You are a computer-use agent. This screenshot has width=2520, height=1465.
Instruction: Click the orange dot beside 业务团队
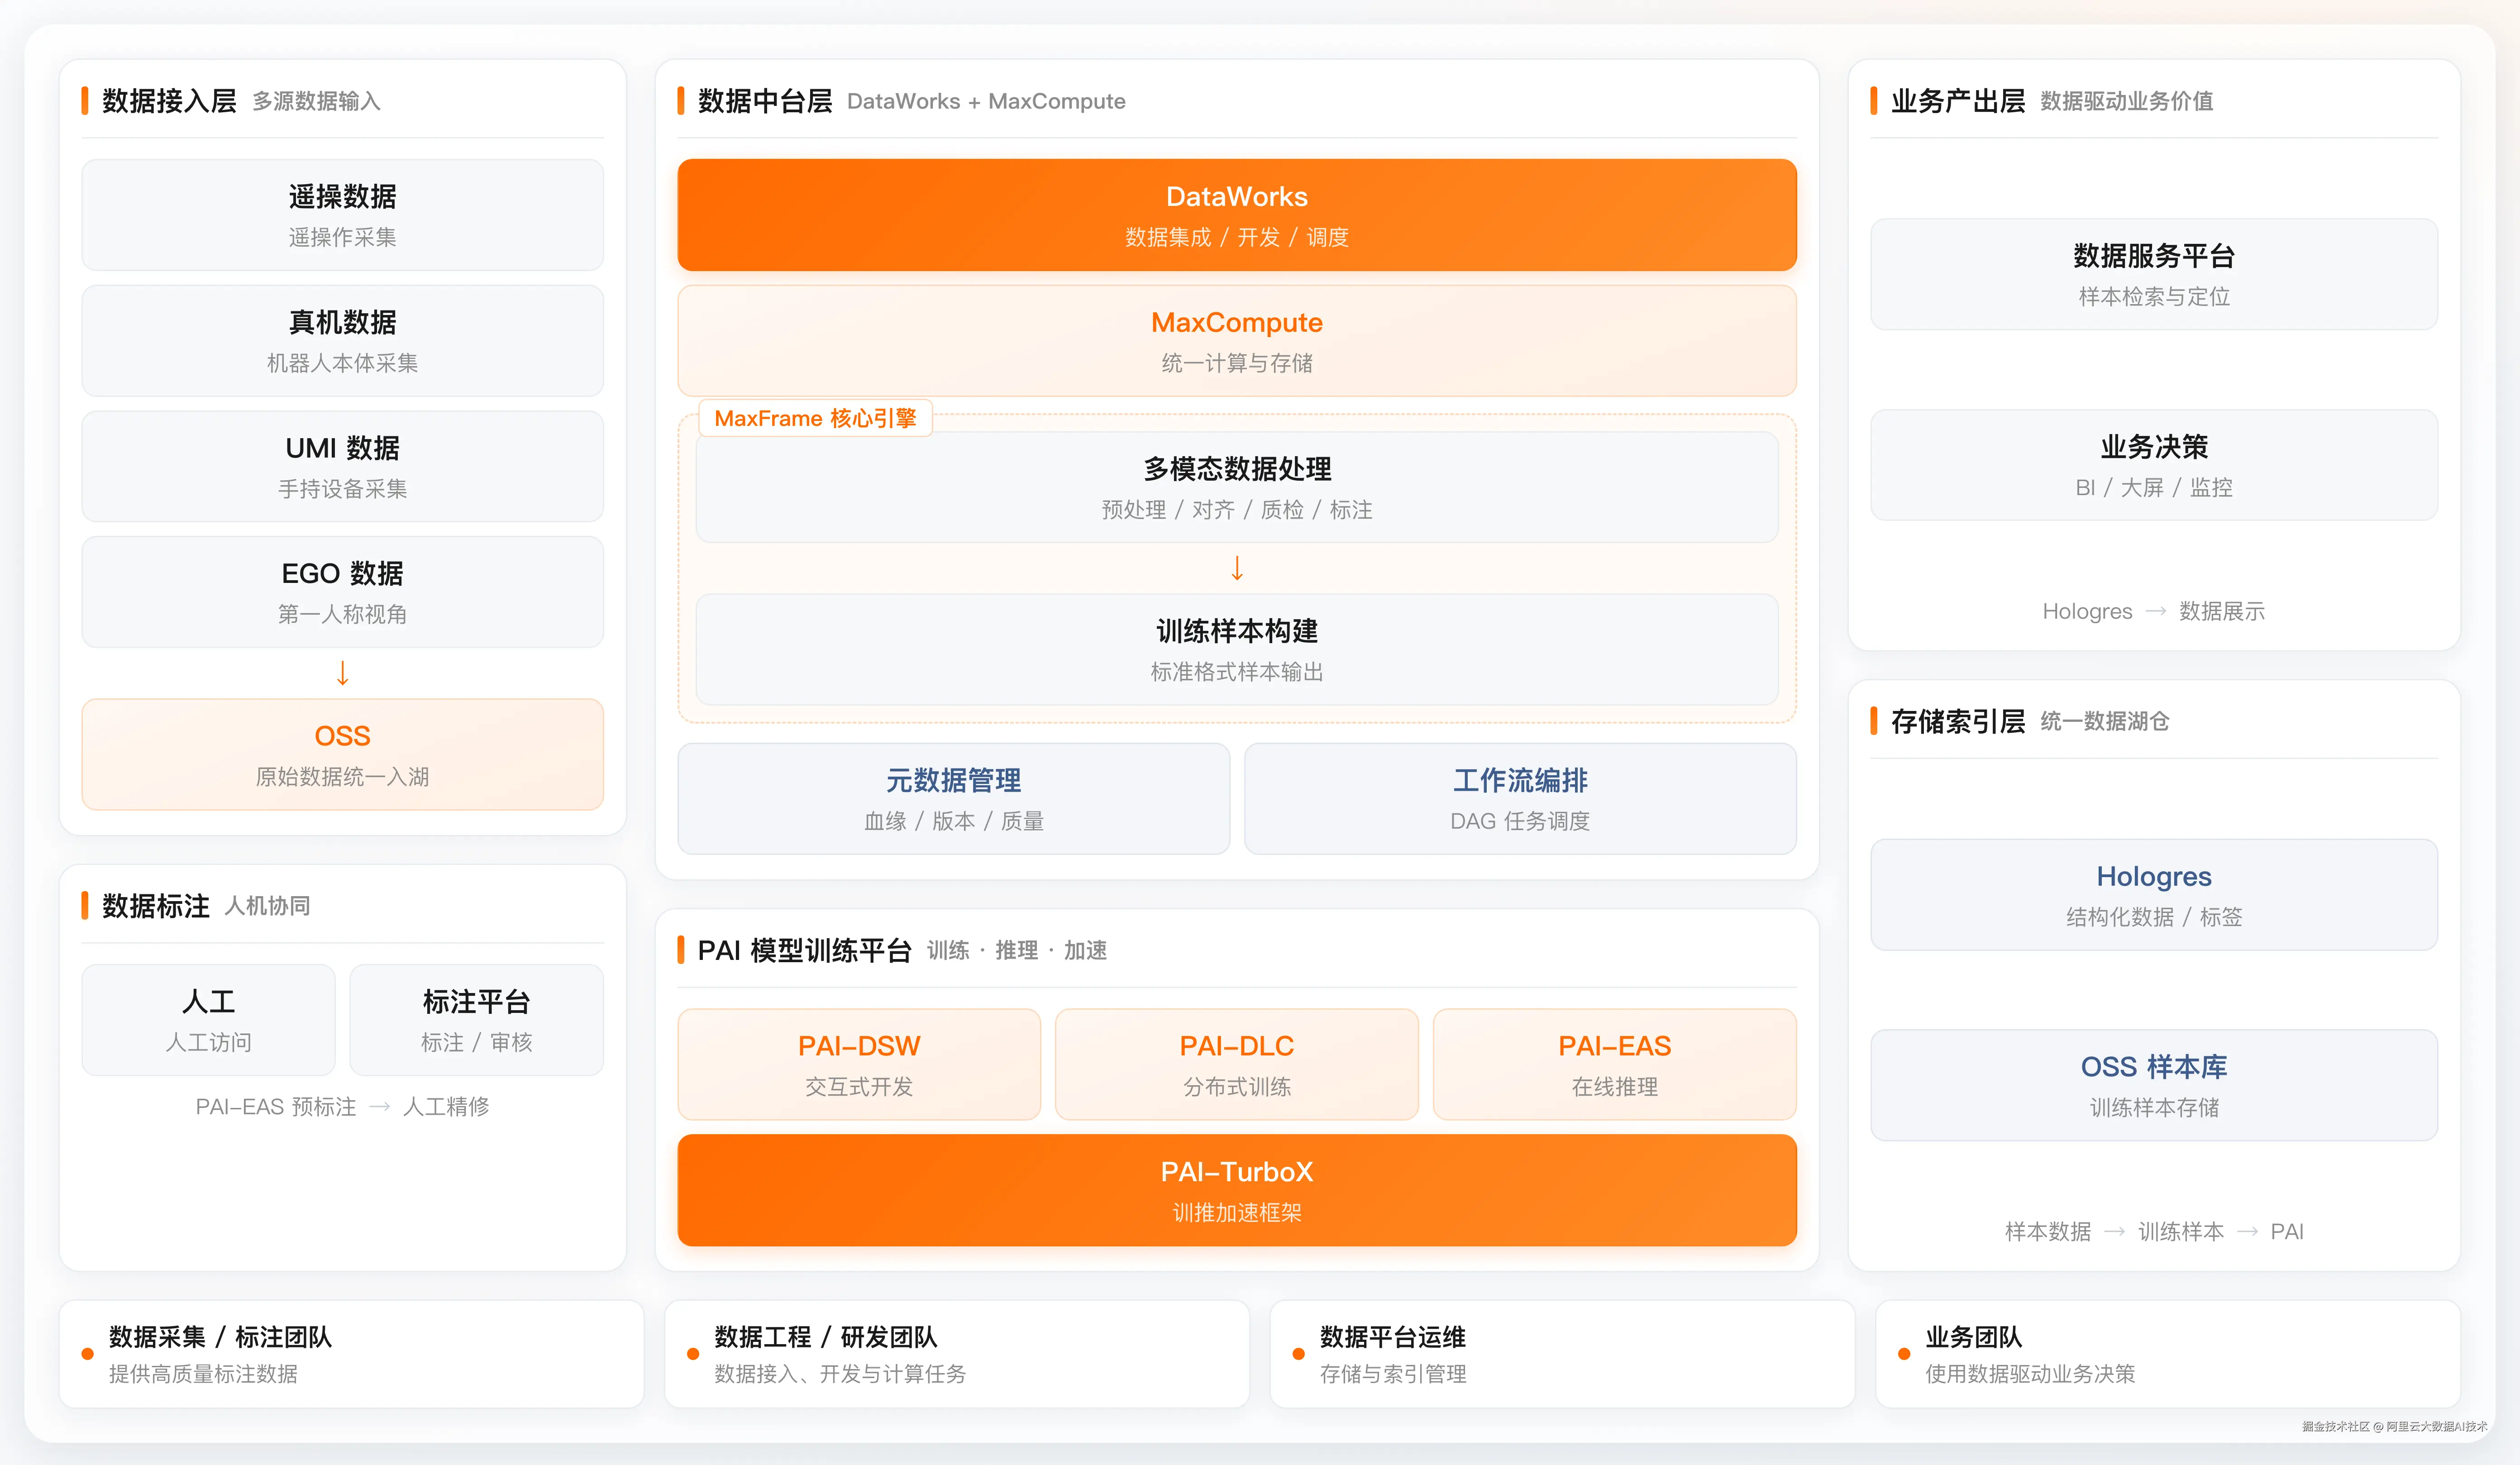coord(1904,1354)
